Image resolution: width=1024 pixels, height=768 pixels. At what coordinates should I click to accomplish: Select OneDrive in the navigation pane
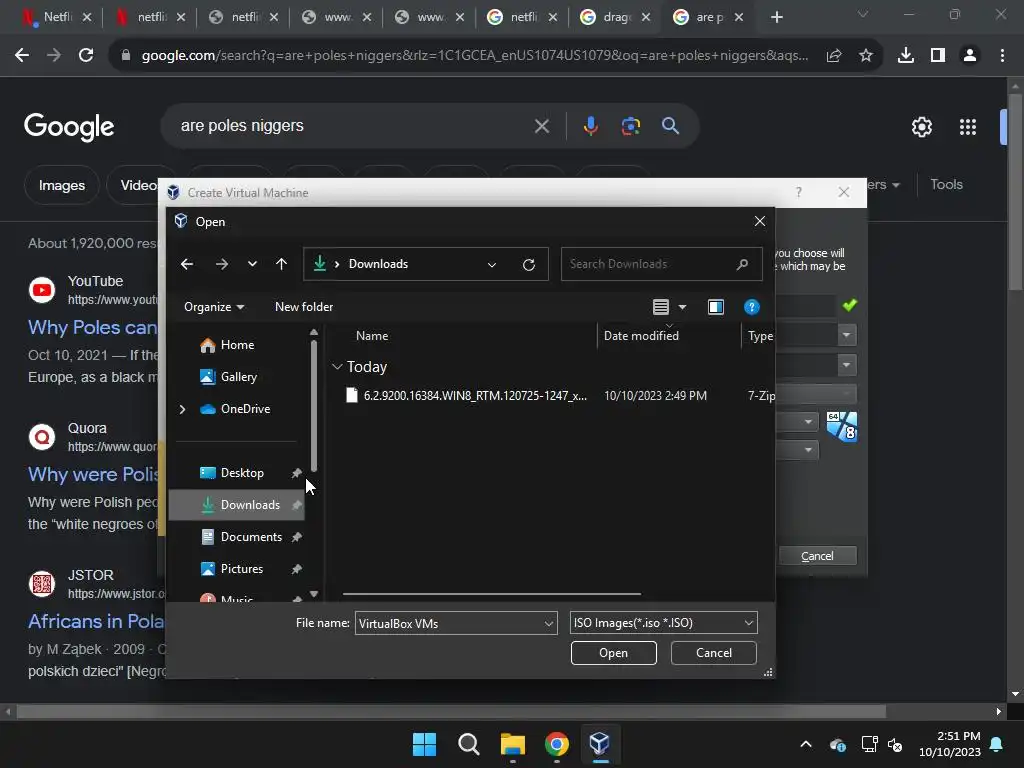coord(244,409)
